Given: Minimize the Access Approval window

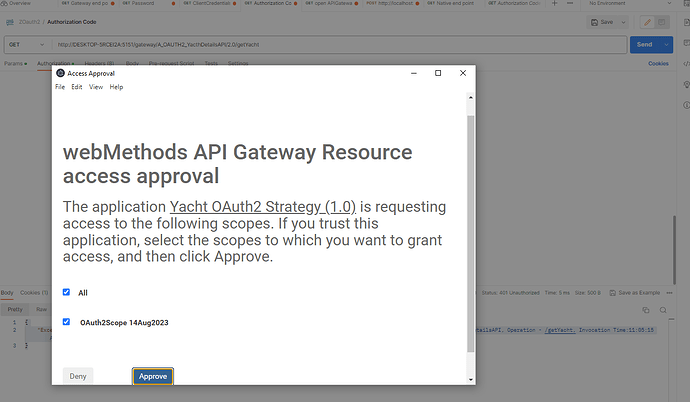Looking at the screenshot, I should point(414,73).
